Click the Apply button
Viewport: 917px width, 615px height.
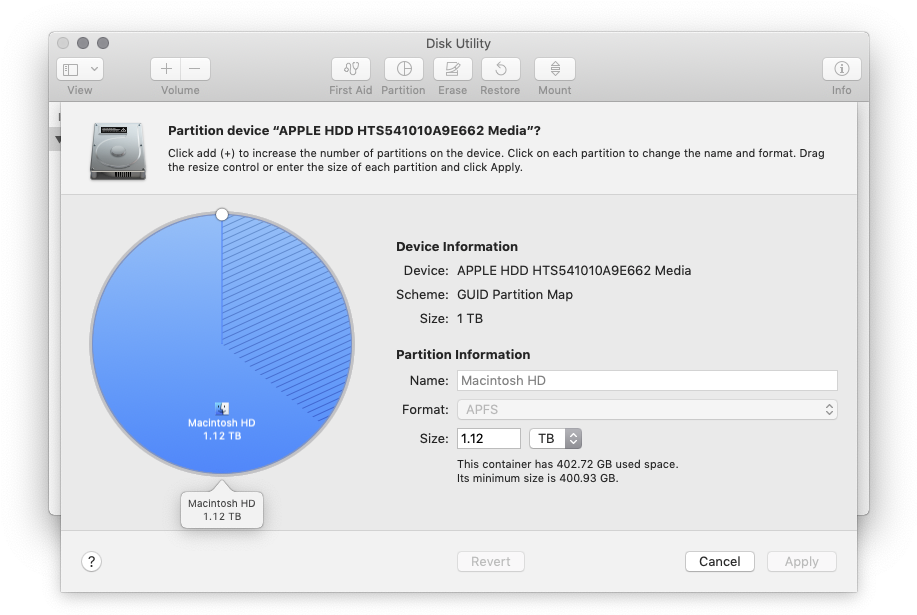click(802, 562)
